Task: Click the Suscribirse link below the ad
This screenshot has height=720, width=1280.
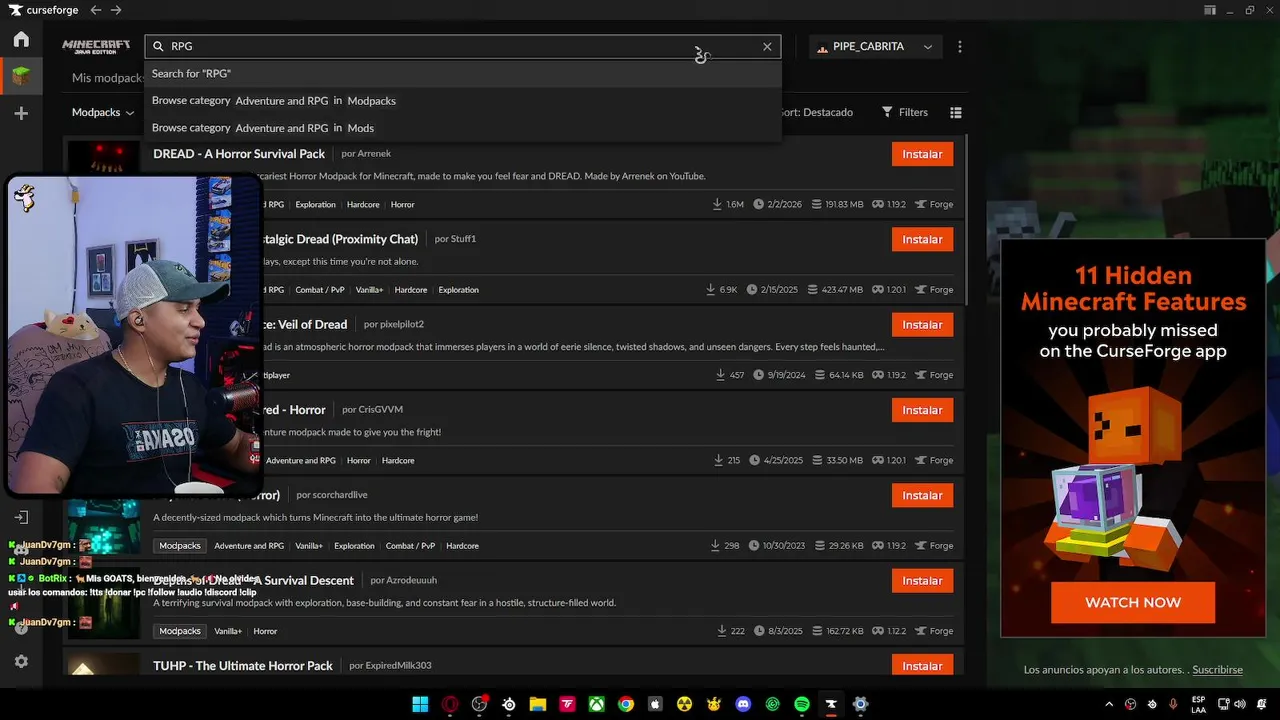Action: tap(1217, 670)
